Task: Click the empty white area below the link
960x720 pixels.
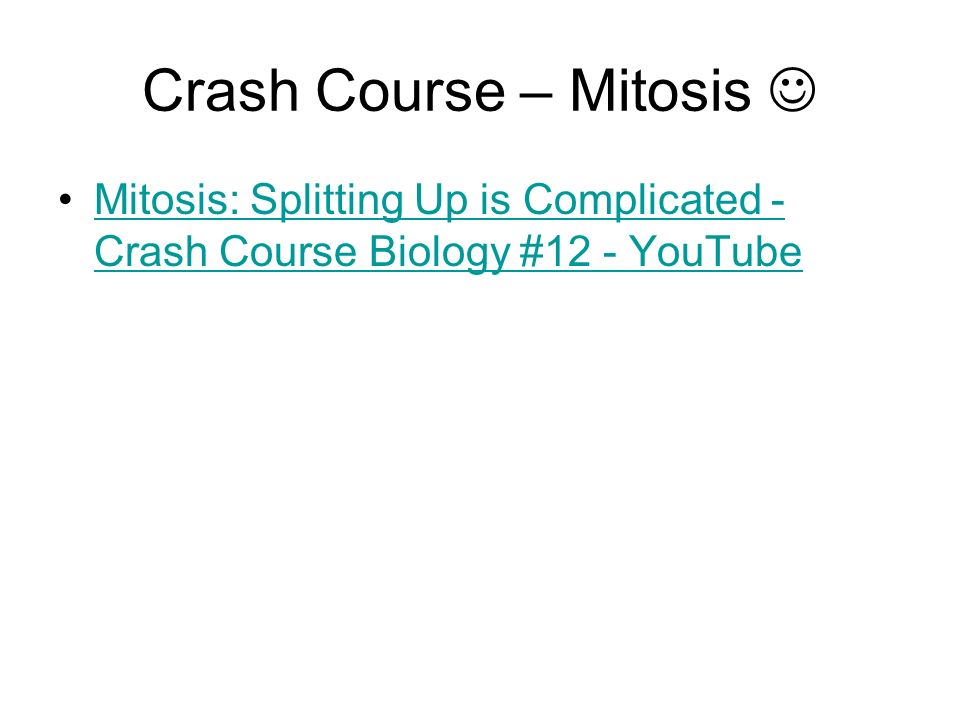Action: 480,490
